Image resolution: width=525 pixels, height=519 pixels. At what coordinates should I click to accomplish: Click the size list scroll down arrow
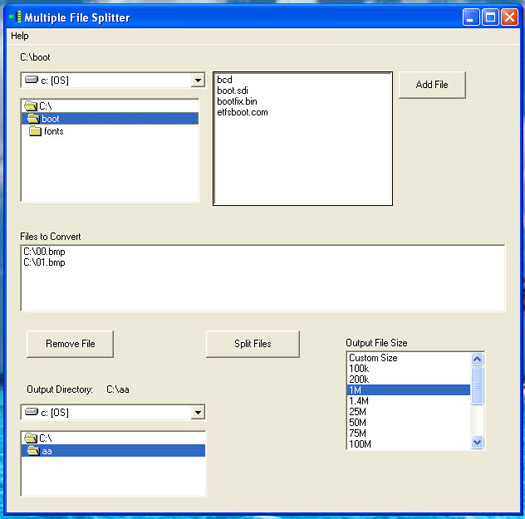(477, 443)
